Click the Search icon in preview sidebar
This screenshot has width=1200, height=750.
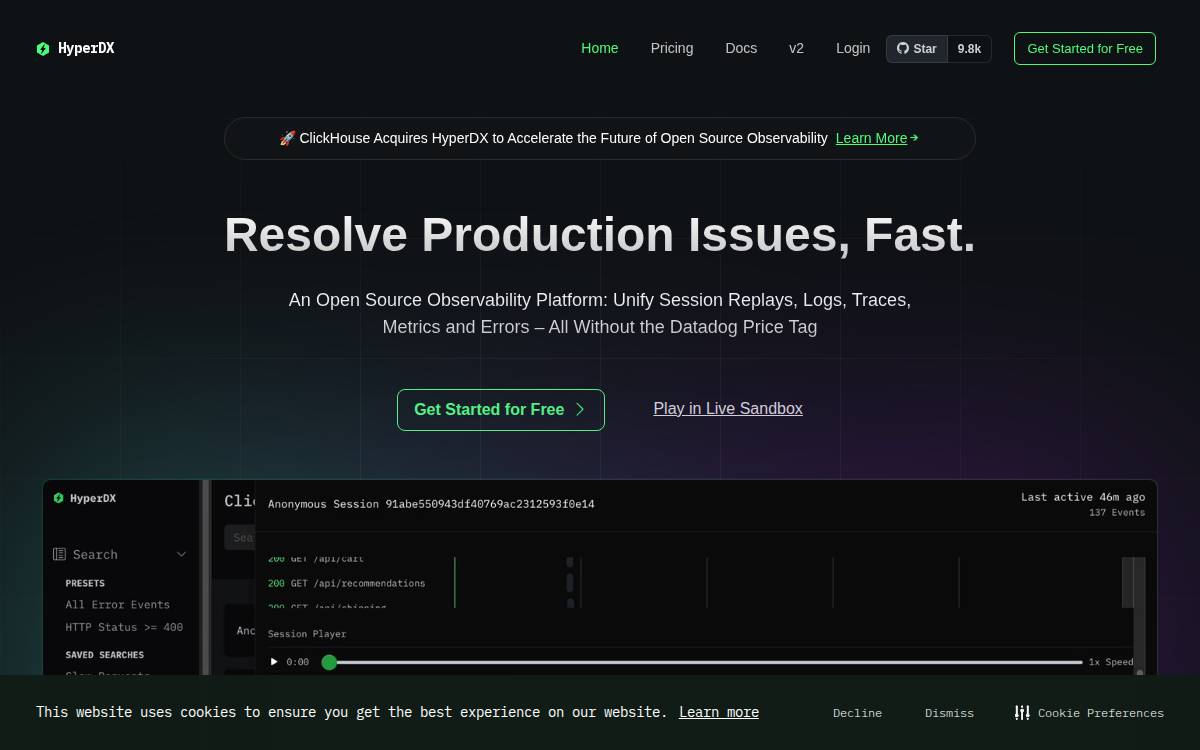pyautogui.click(x=59, y=554)
